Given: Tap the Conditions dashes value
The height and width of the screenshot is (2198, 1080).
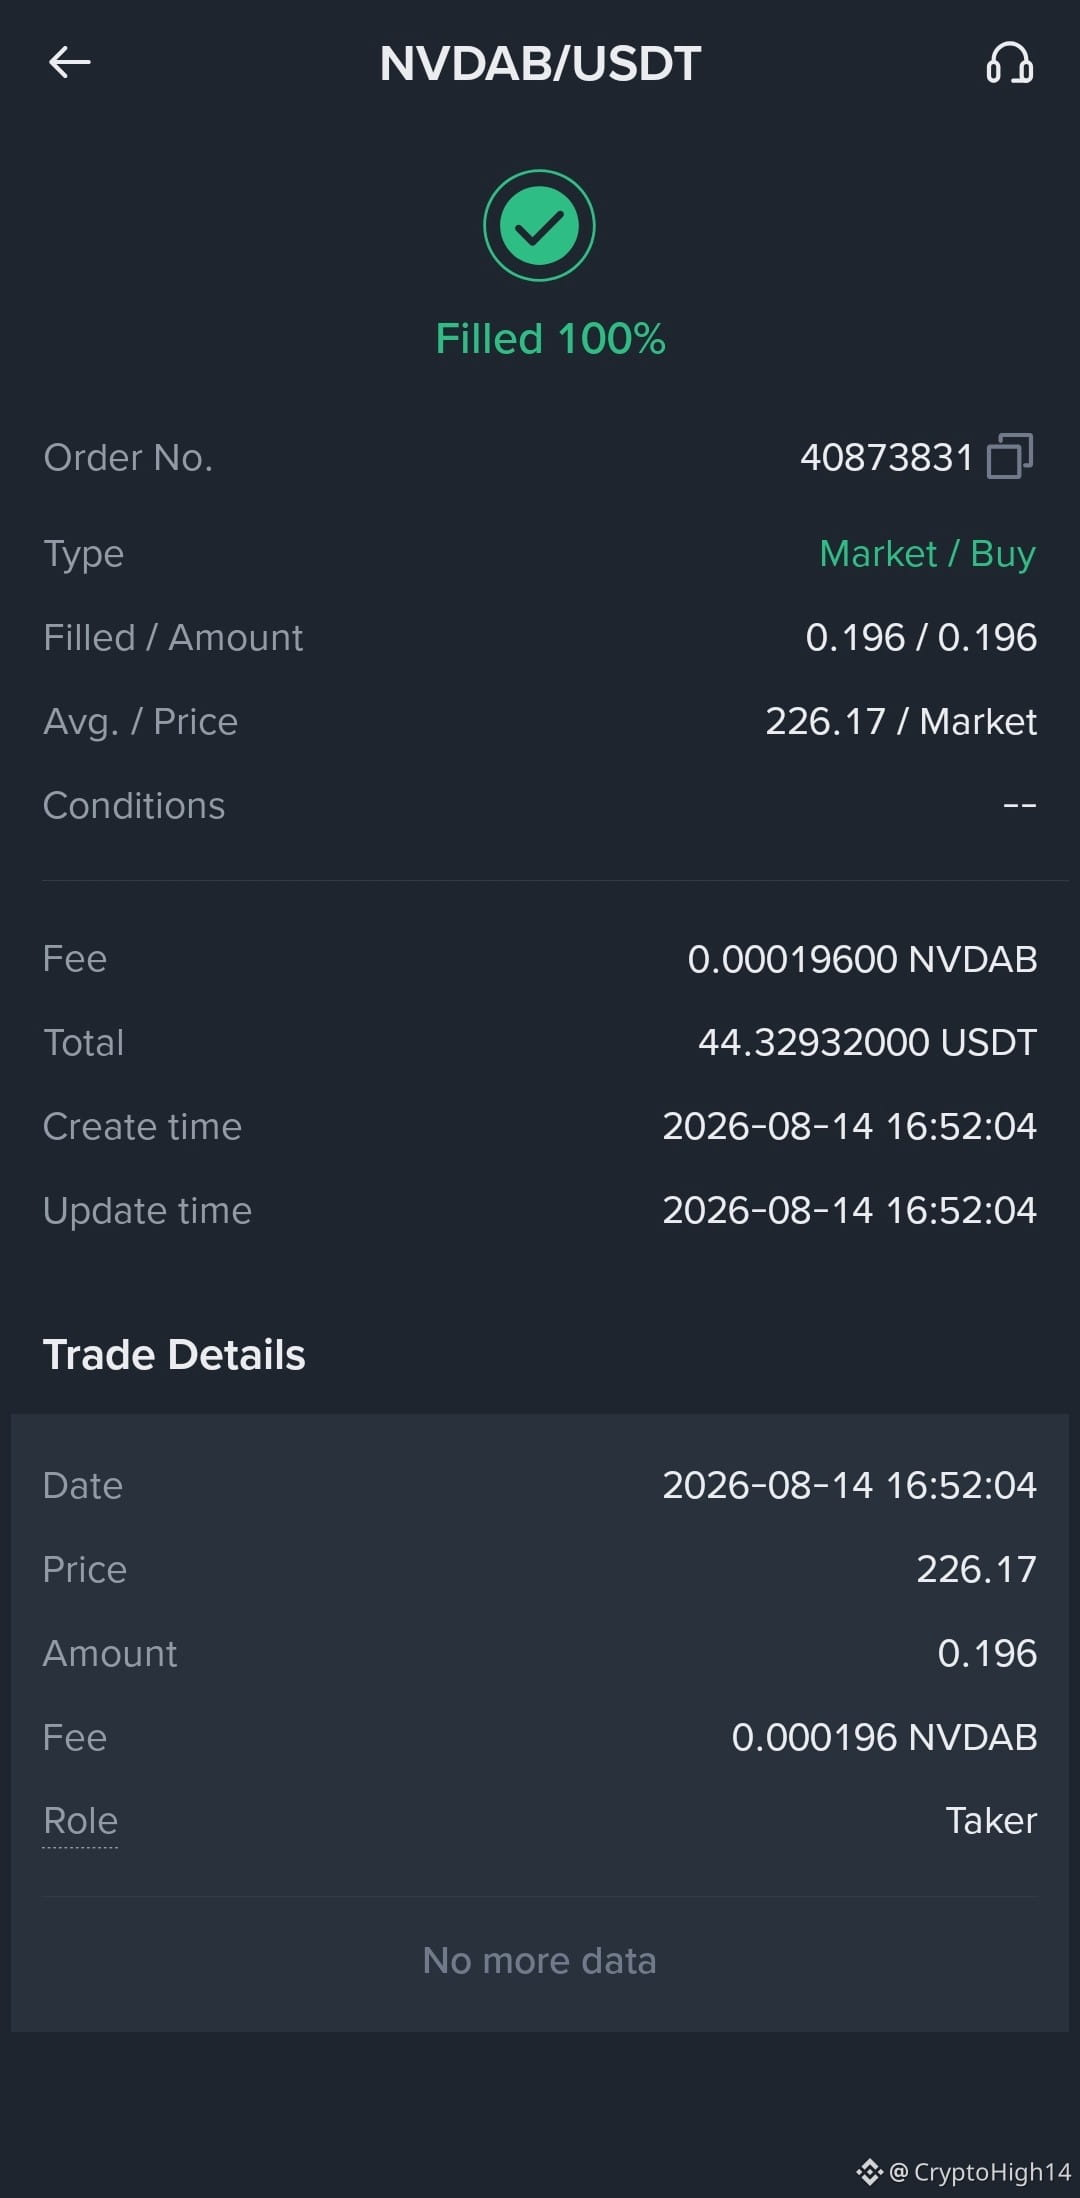Looking at the screenshot, I should tap(1019, 805).
